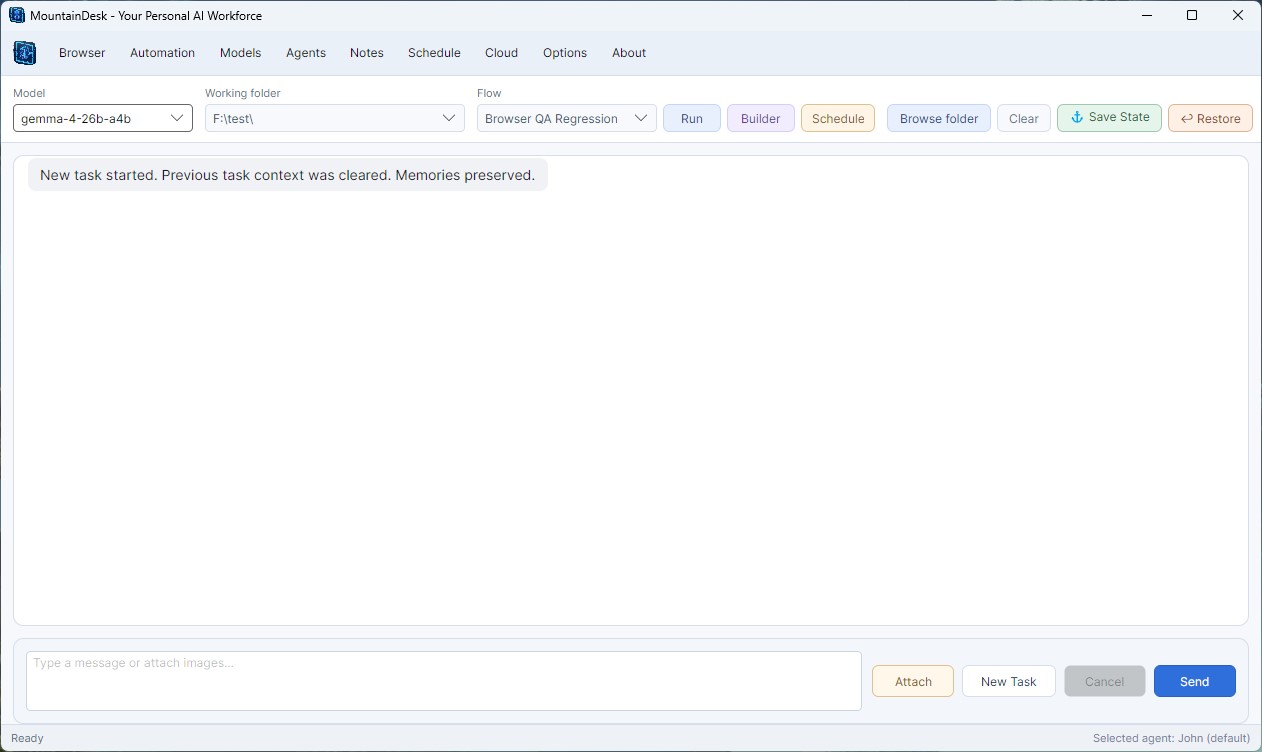Open the Models menu
The height and width of the screenshot is (752, 1262).
[x=240, y=53]
